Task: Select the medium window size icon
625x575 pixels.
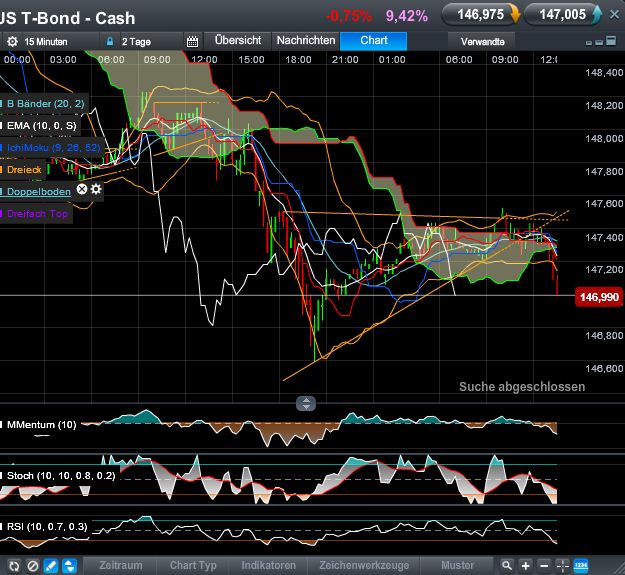Action: click(x=599, y=42)
